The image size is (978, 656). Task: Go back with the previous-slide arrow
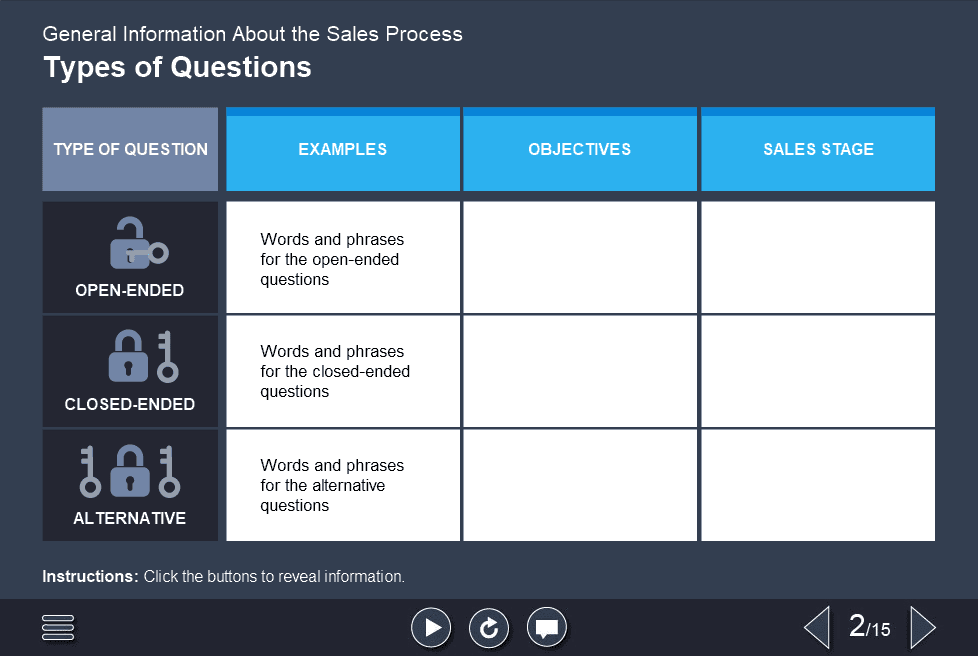point(816,627)
